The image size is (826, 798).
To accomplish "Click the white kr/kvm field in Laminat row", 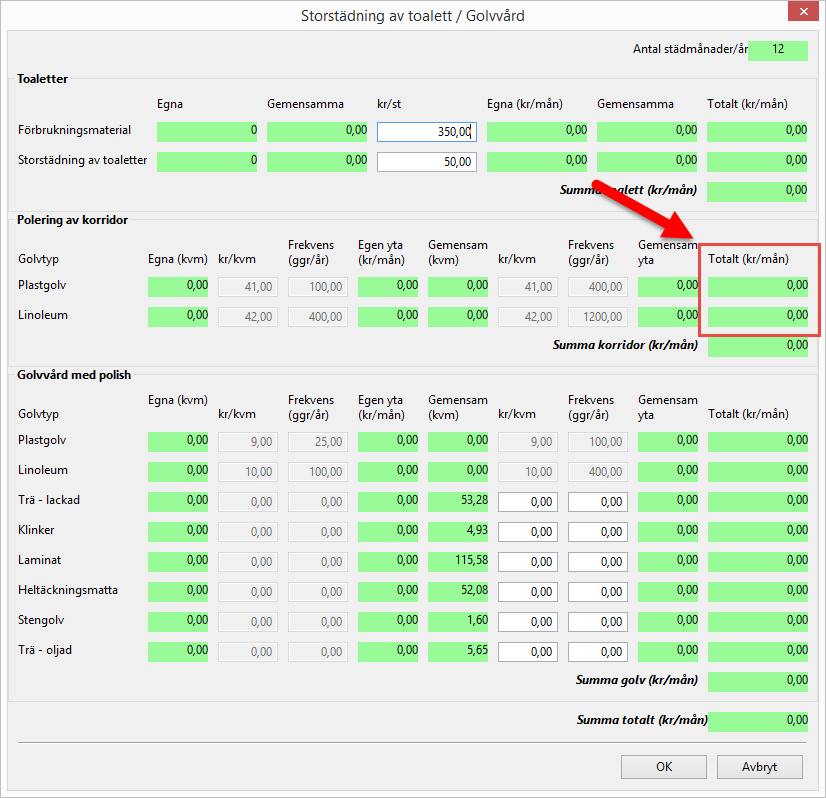I will [x=527, y=561].
